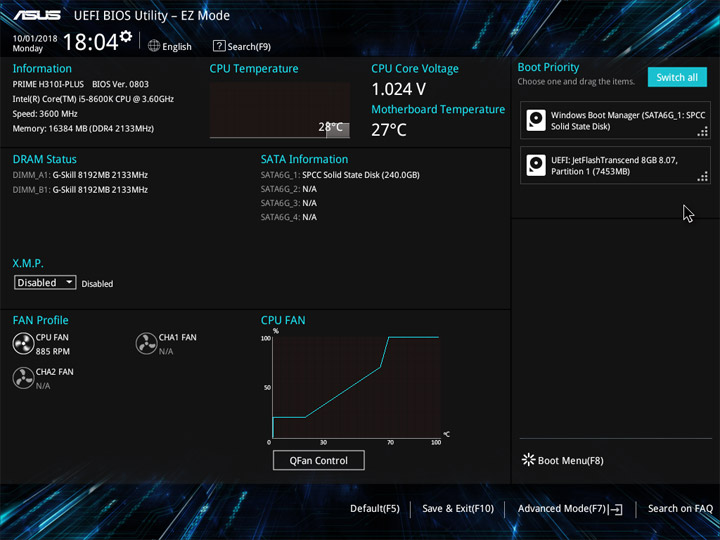
Task: Click the date 10/01/2018 Monday
Action: 34,43
